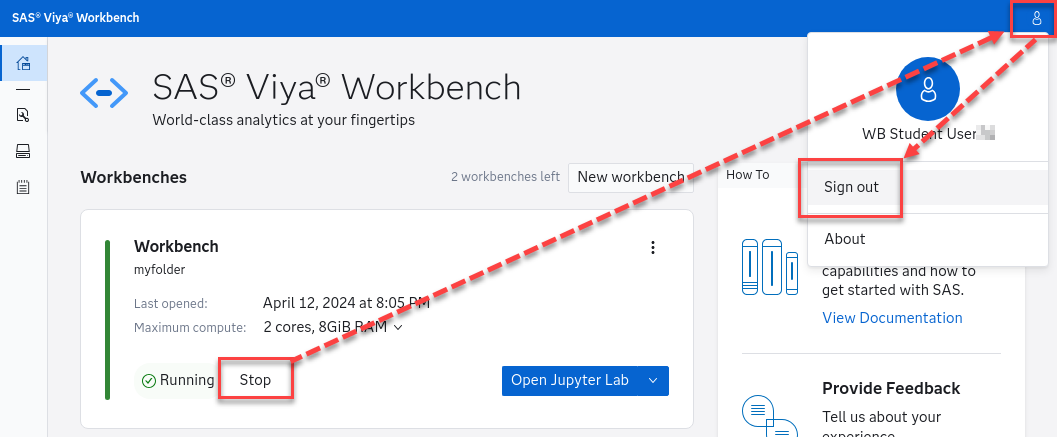Open the Home page from the sidebar
This screenshot has height=437, width=1057.
tap(23, 63)
